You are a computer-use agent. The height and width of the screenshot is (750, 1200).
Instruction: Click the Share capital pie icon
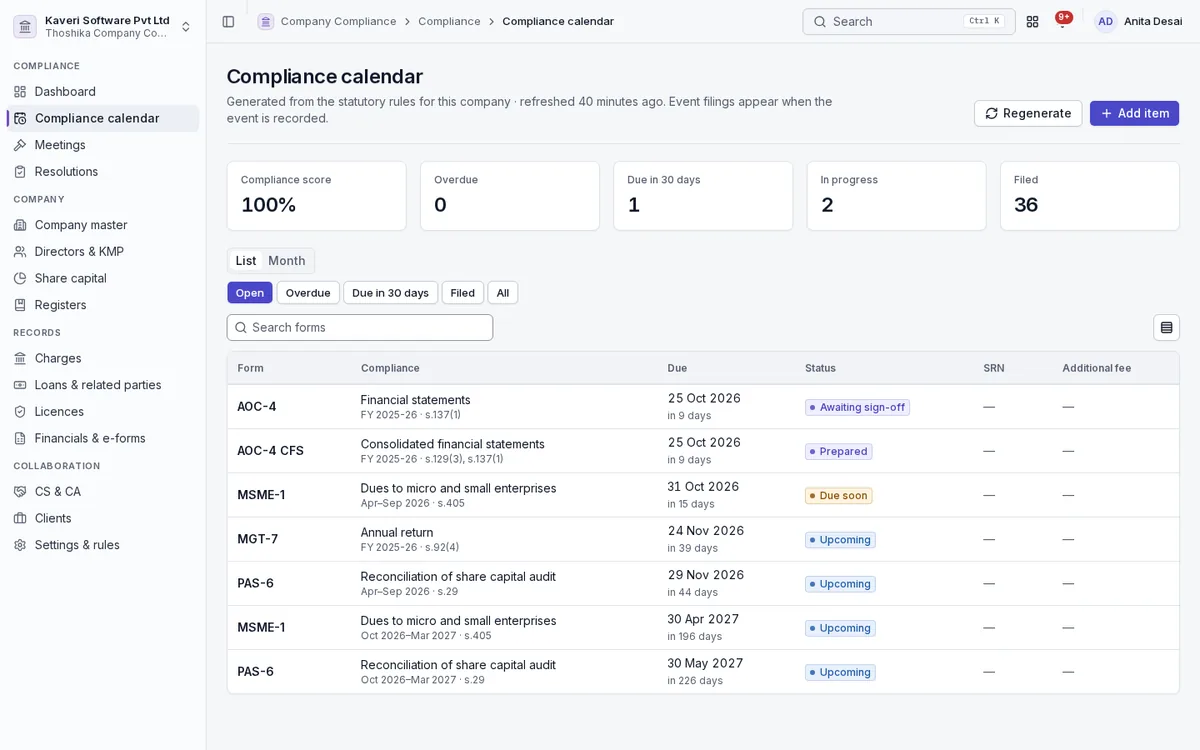(20, 278)
